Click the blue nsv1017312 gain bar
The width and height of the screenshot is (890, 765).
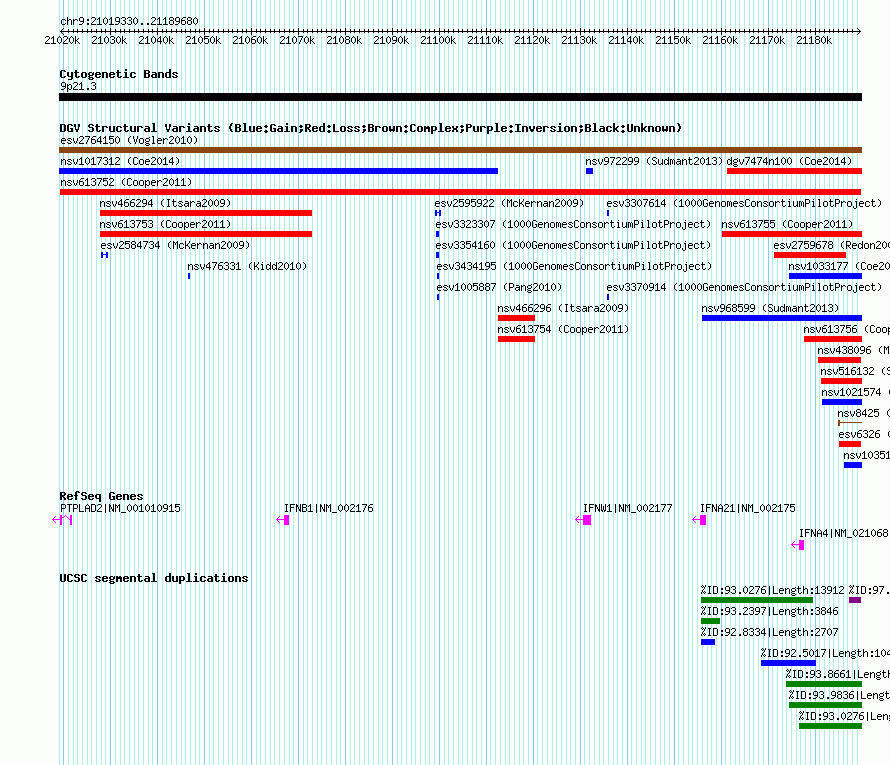point(279,171)
